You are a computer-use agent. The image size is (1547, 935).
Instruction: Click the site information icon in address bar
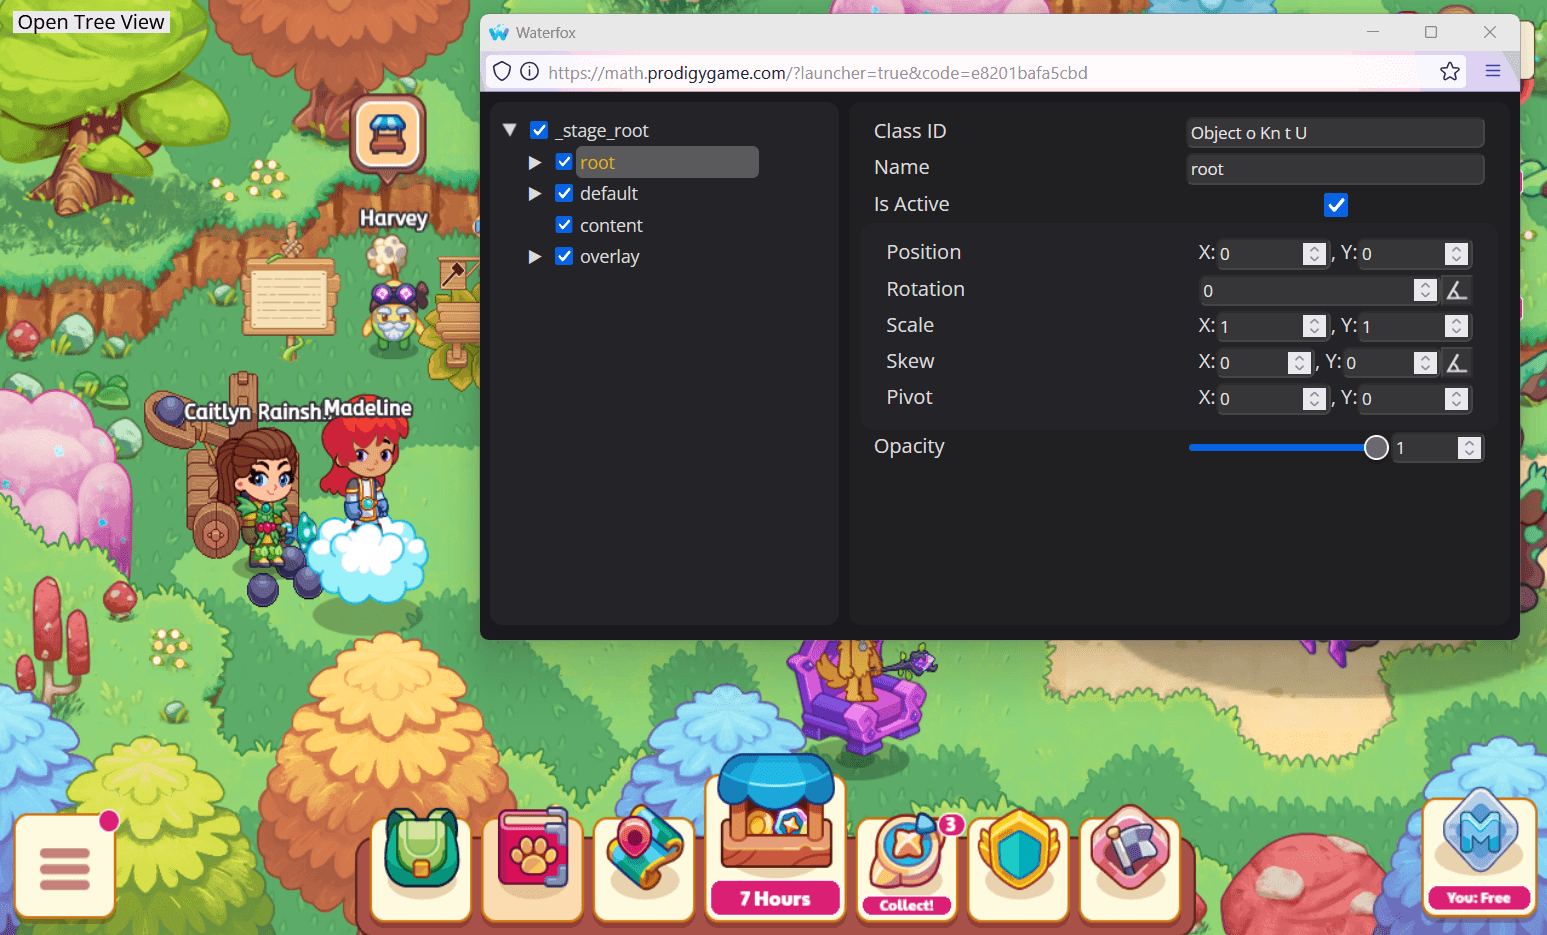pos(530,72)
